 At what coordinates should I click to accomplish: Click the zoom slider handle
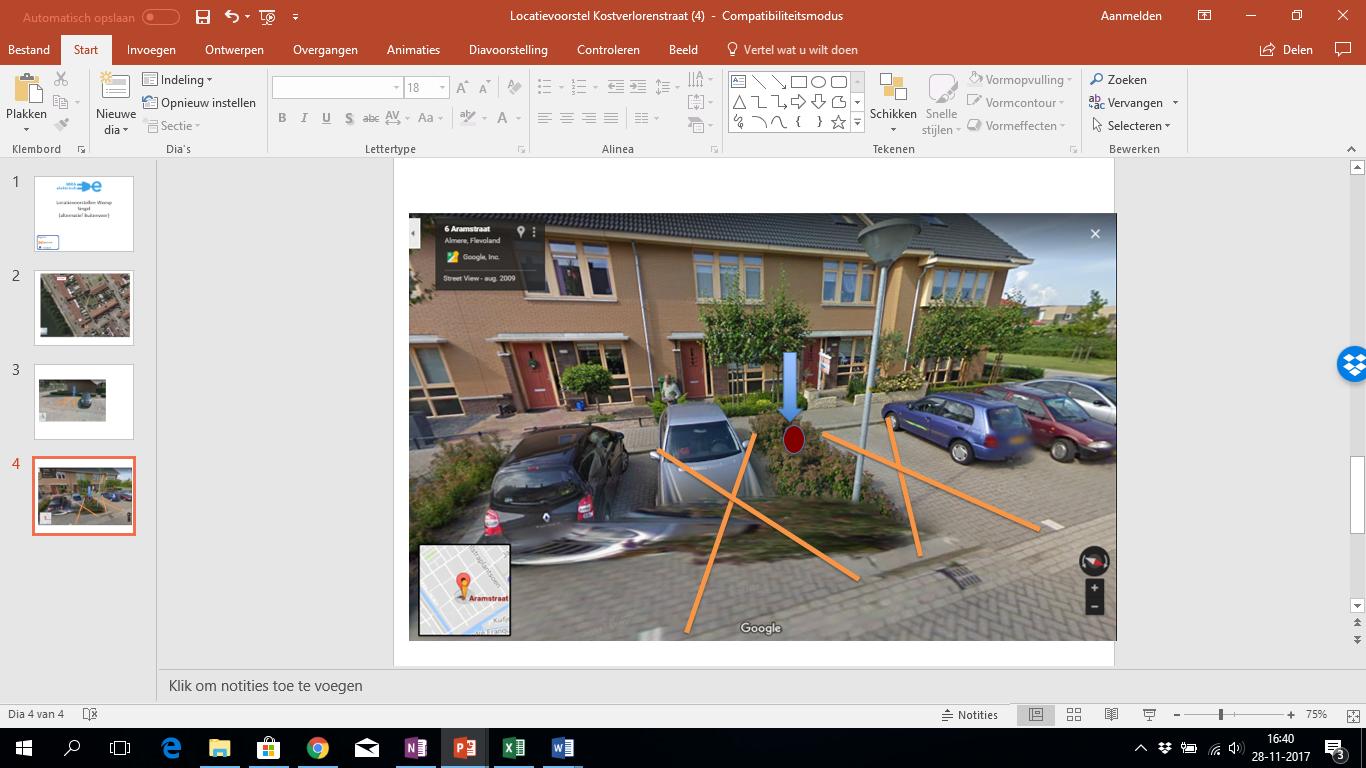(1220, 714)
